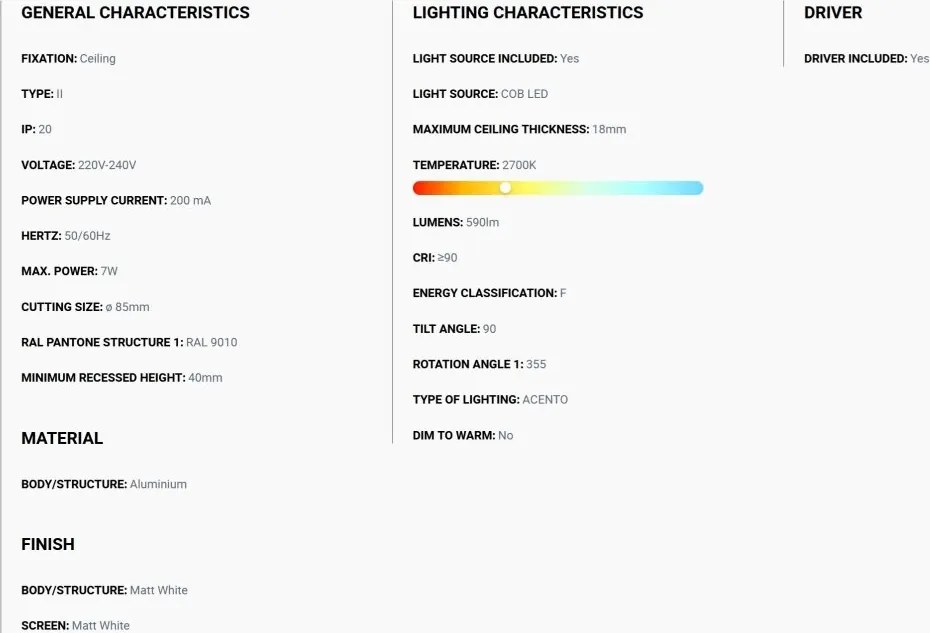Click the Cutting Size ø 85mm entry
This screenshot has width=930, height=633.
coord(85,307)
